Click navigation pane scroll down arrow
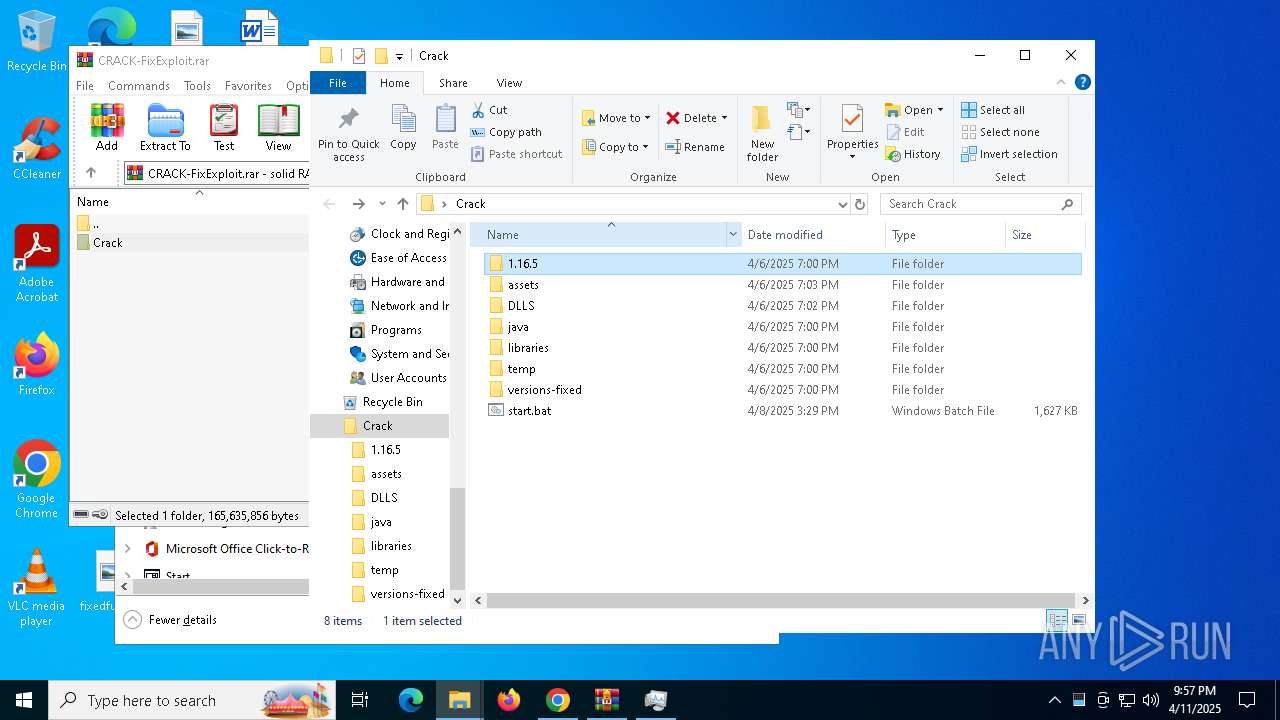1280x720 pixels. [x=458, y=600]
